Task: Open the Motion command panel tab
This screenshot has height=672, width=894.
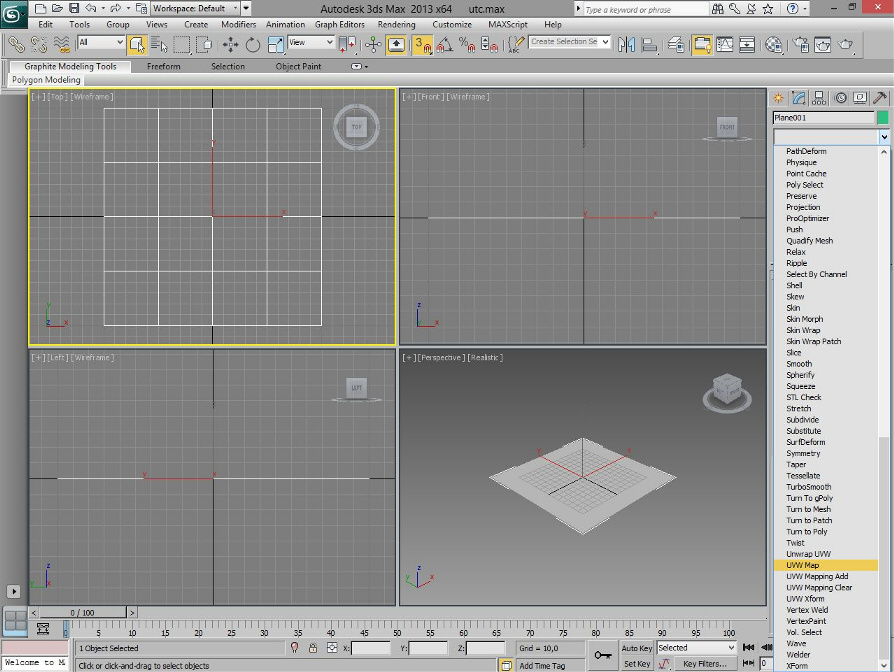Action: pos(840,98)
